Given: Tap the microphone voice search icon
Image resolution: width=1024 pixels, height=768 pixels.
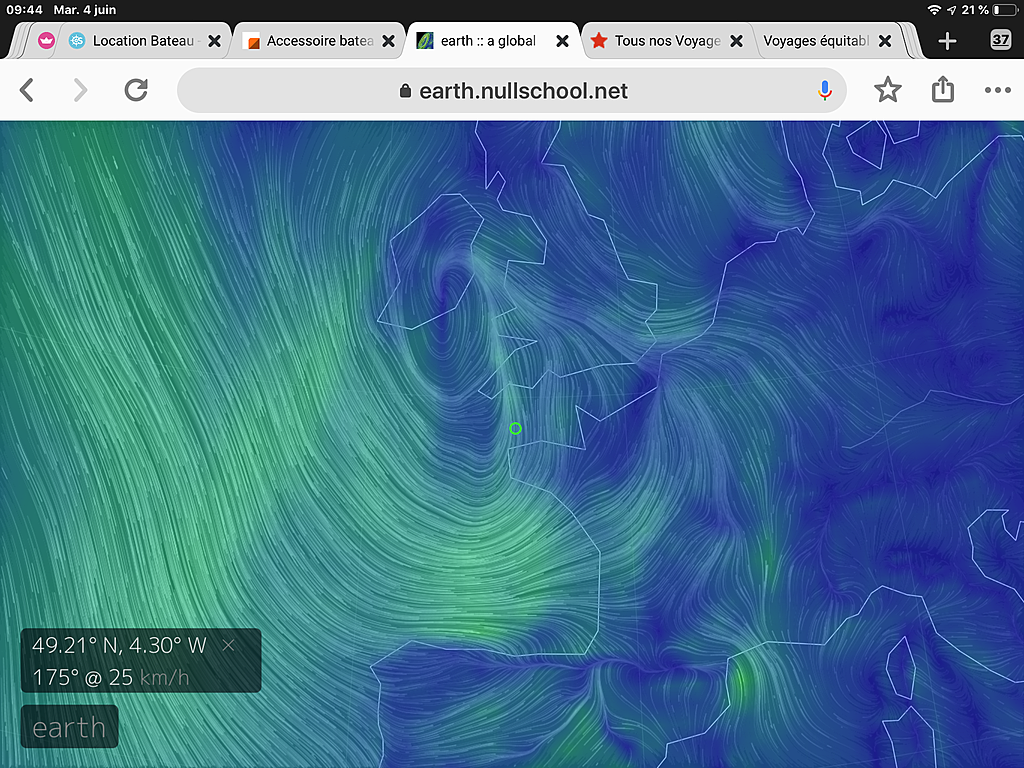Looking at the screenshot, I should (825, 90).
